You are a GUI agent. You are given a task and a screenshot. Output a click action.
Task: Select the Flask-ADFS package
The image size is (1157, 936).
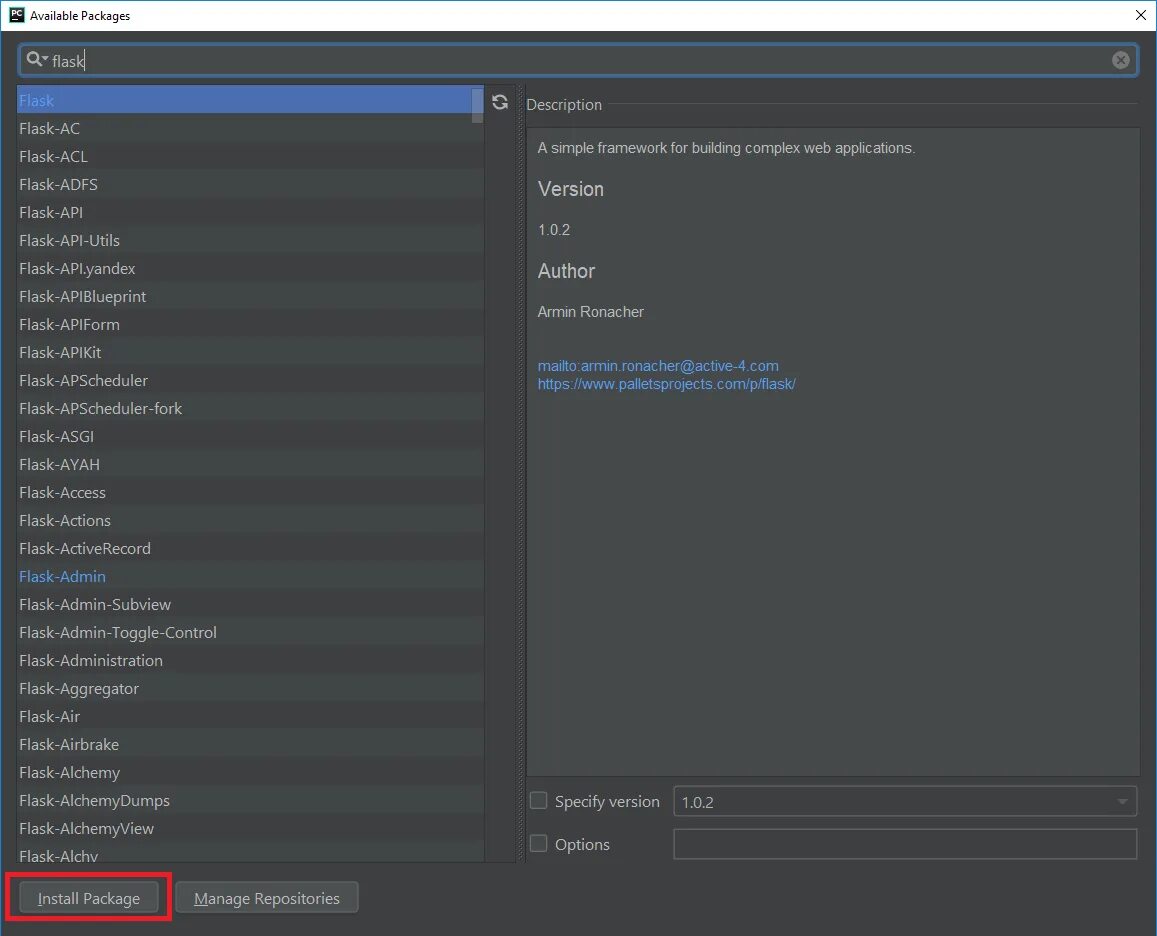pyautogui.click(x=249, y=185)
